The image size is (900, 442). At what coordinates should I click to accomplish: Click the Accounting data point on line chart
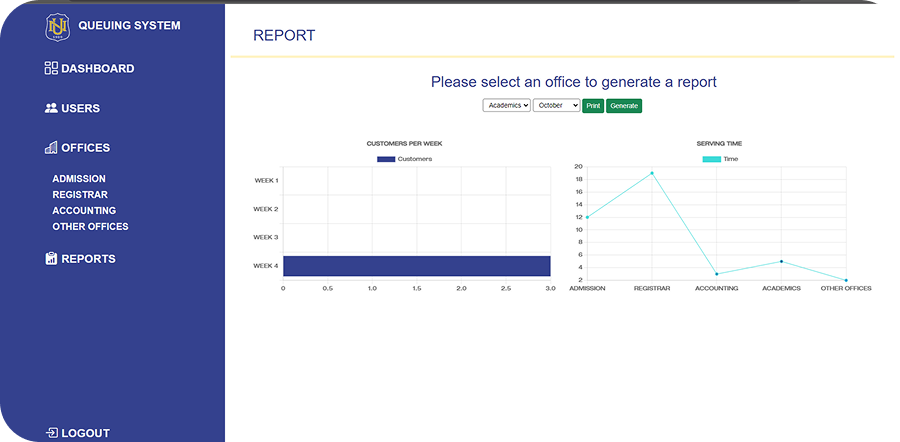click(716, 274)
